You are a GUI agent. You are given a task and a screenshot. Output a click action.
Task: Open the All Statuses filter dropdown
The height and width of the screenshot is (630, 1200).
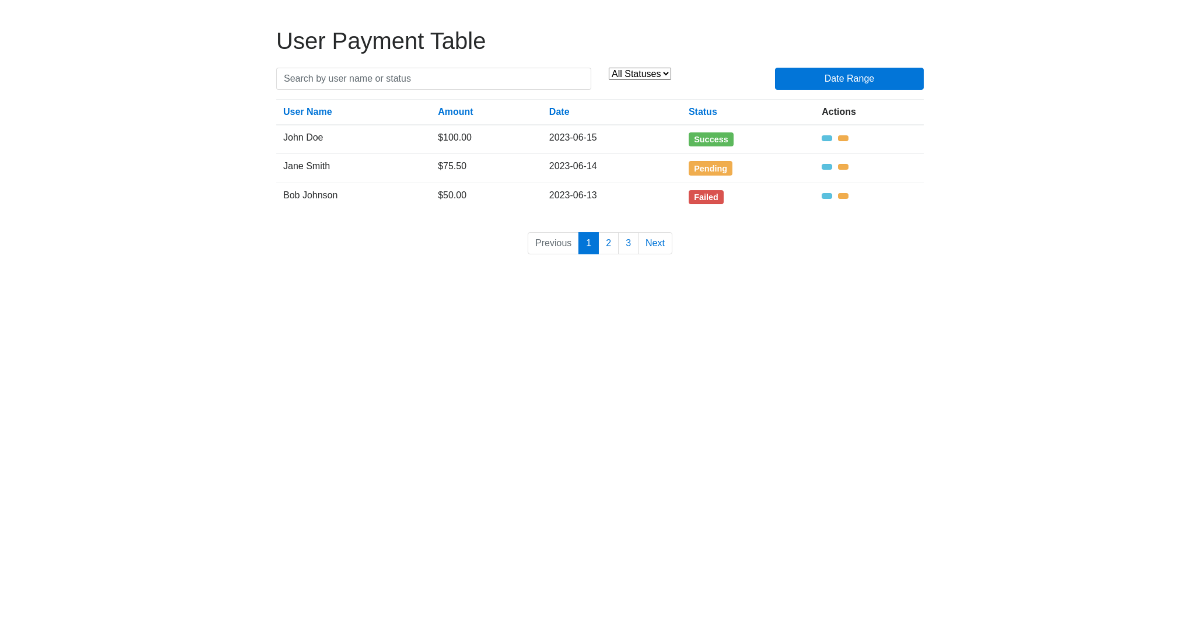pyautogui.click(x=639, y=73)
